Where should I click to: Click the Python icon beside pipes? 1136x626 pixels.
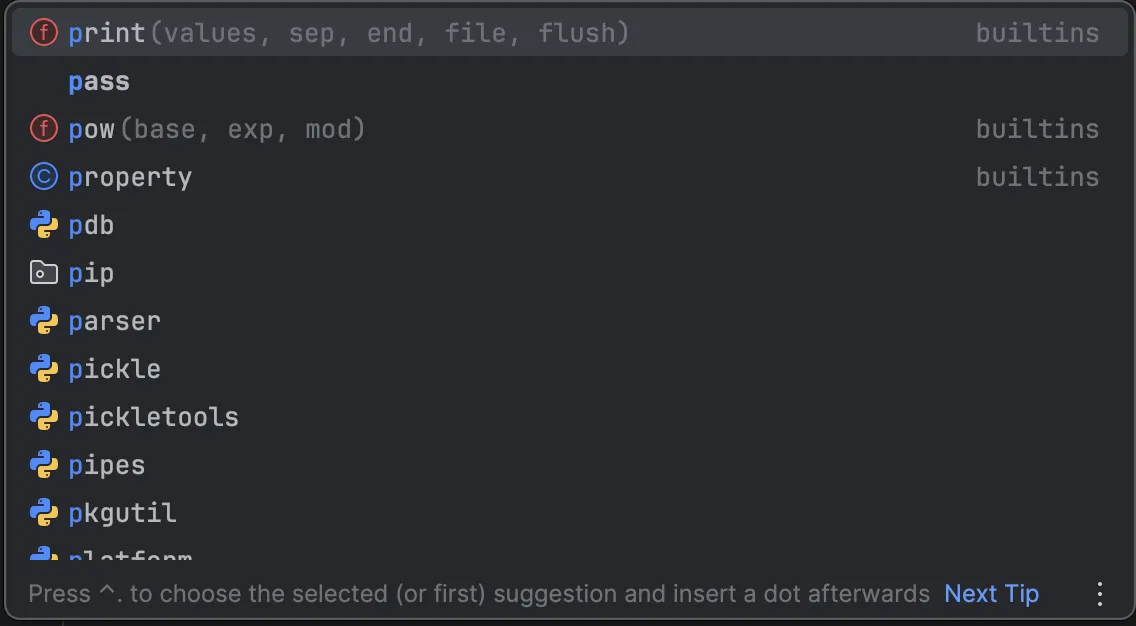pos(42,464)
